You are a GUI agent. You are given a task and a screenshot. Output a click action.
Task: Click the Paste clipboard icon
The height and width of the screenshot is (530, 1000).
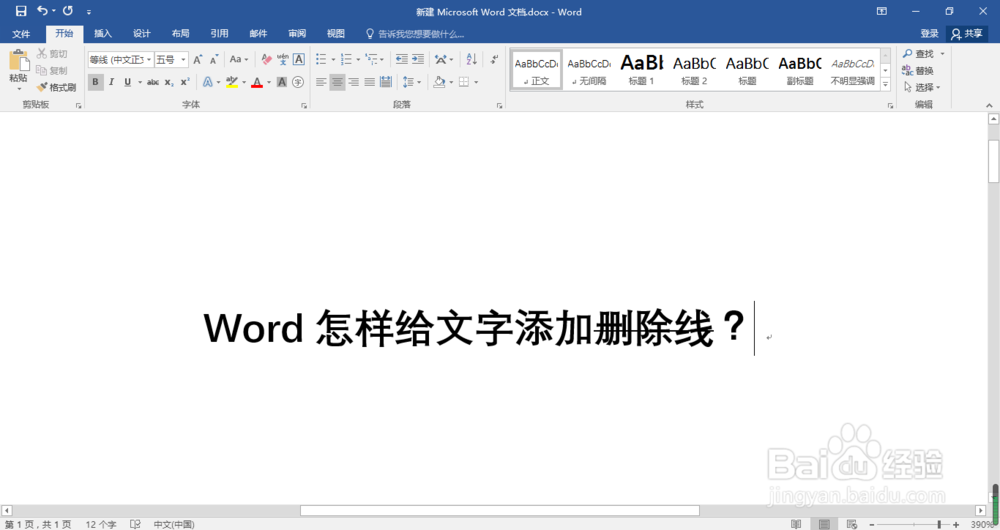[18, 61]
